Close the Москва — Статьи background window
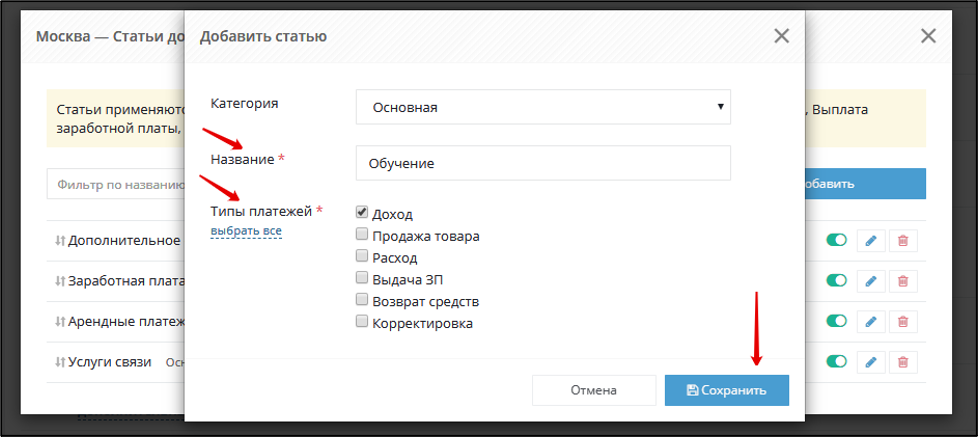 (x=928, y=36)
